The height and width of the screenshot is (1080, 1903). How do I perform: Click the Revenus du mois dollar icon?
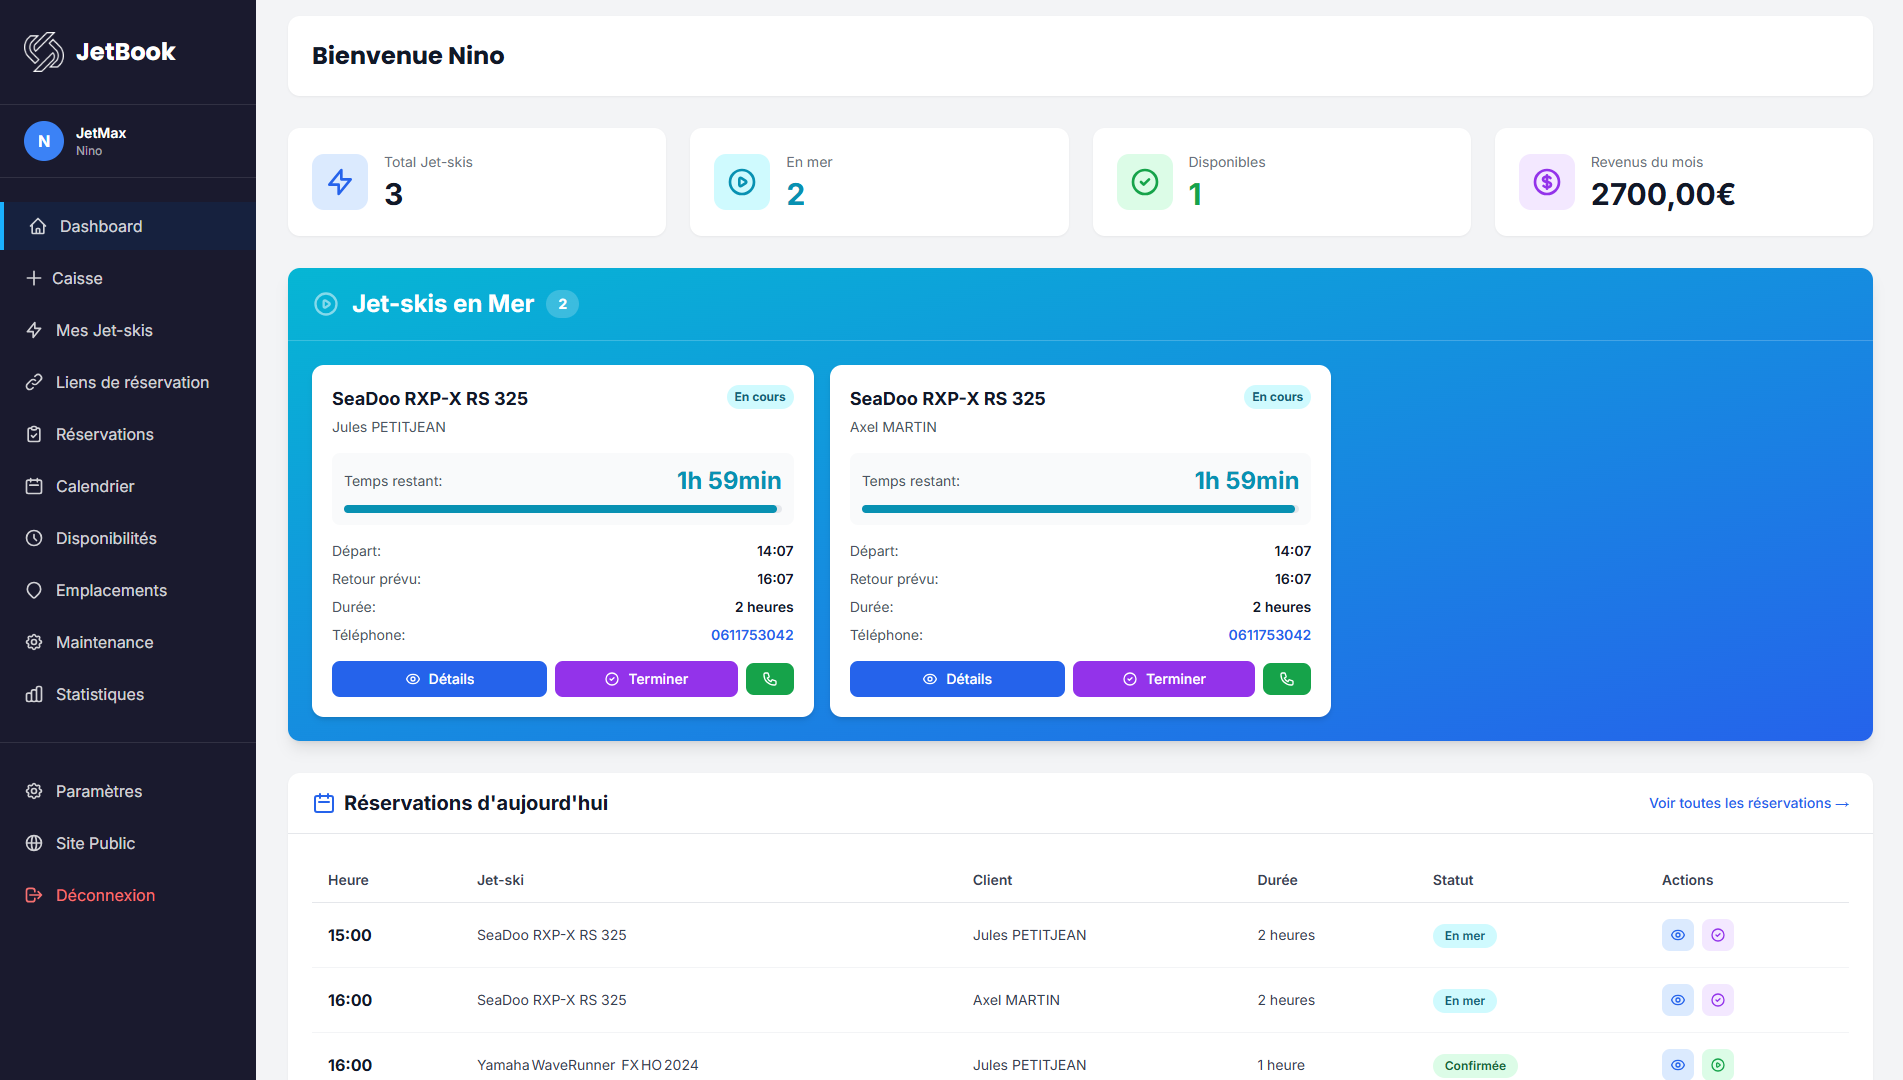pyautogui.click(x=1546, y=182)
